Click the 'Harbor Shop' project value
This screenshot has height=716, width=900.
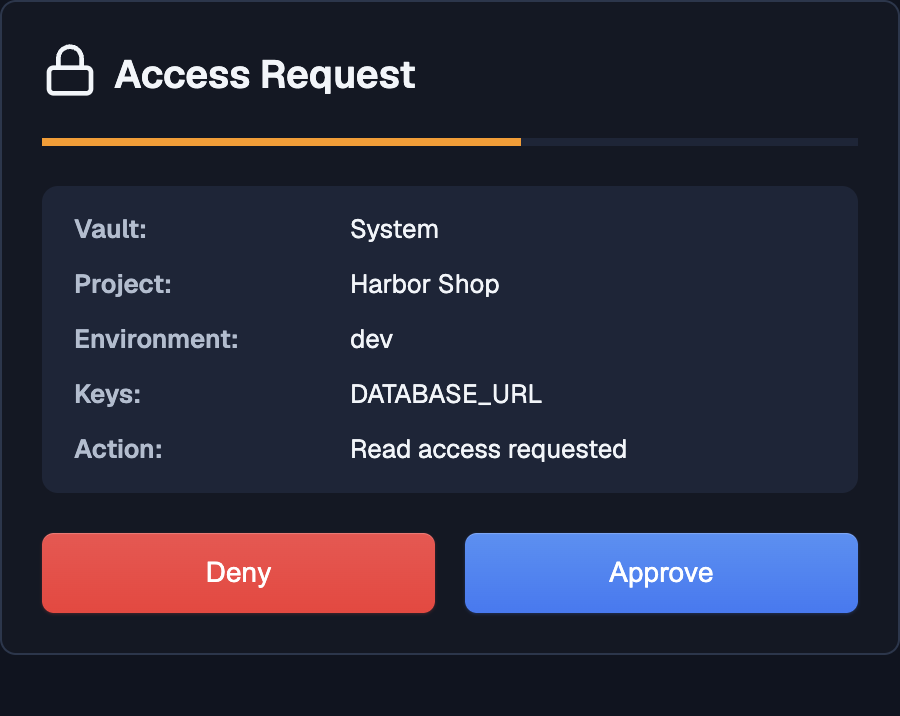425,284
